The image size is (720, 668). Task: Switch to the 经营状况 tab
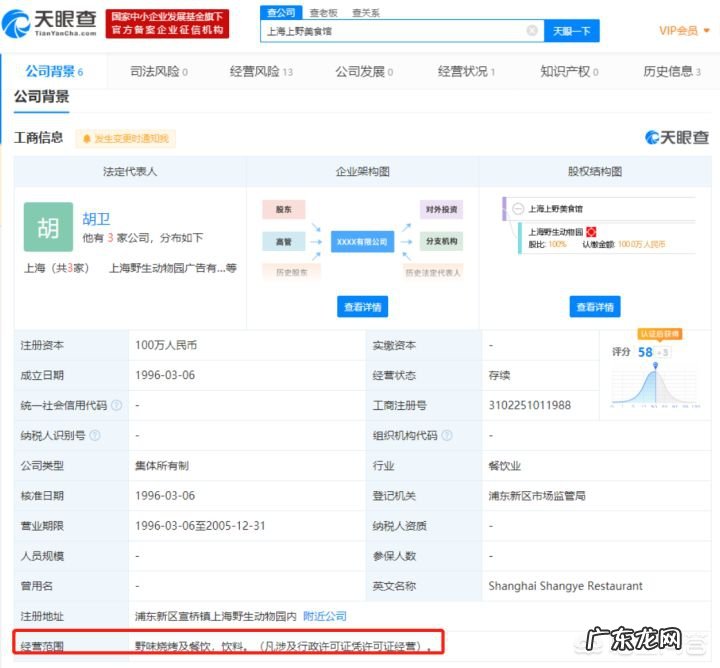click(466, 72)
